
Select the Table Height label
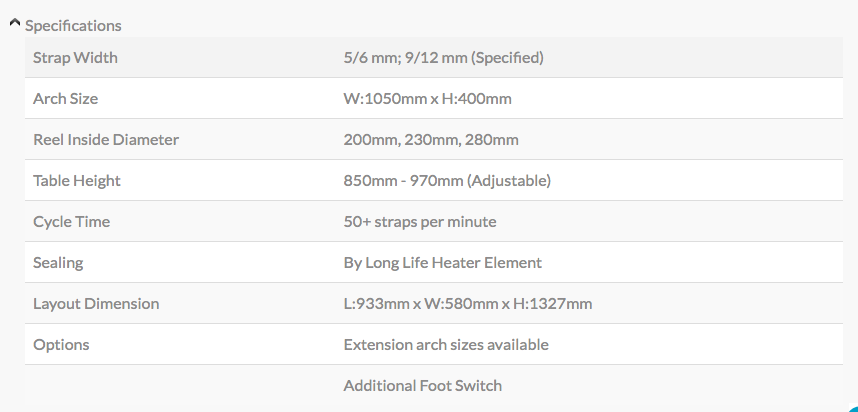[x=77, y=181]
